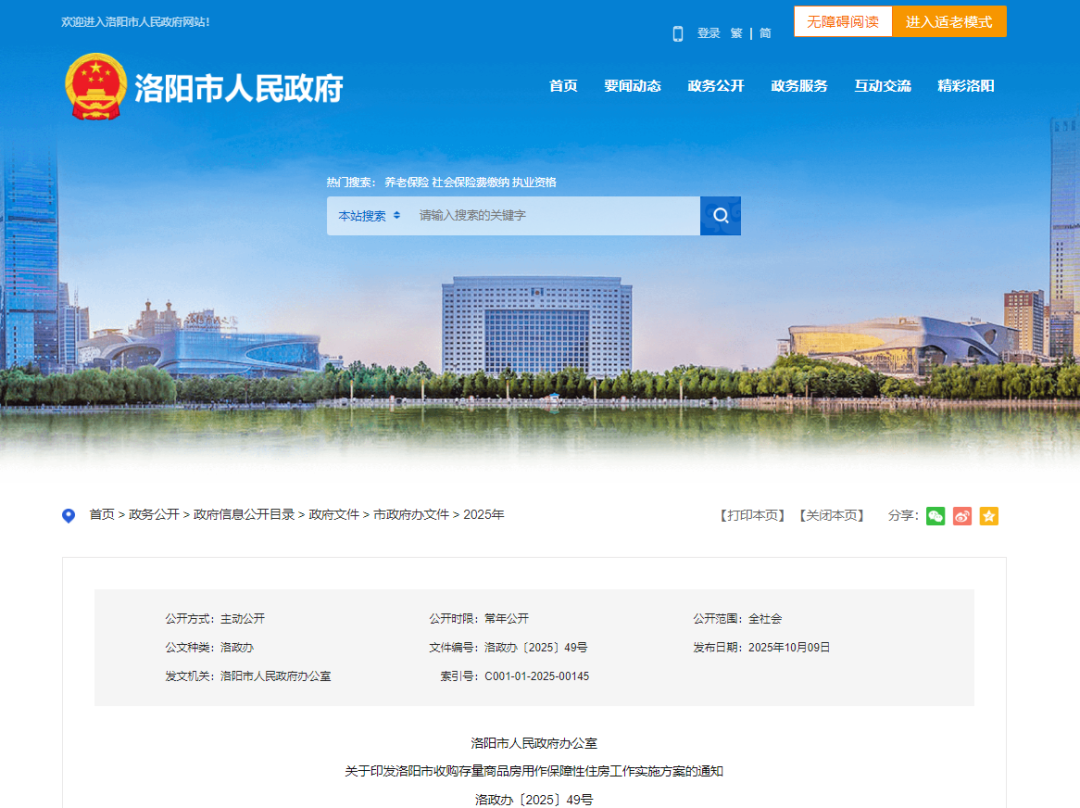Click 关闭本页 to close the page
Image resolution: width=1080 pixels, height=808 pixels.
click(831, 515)
